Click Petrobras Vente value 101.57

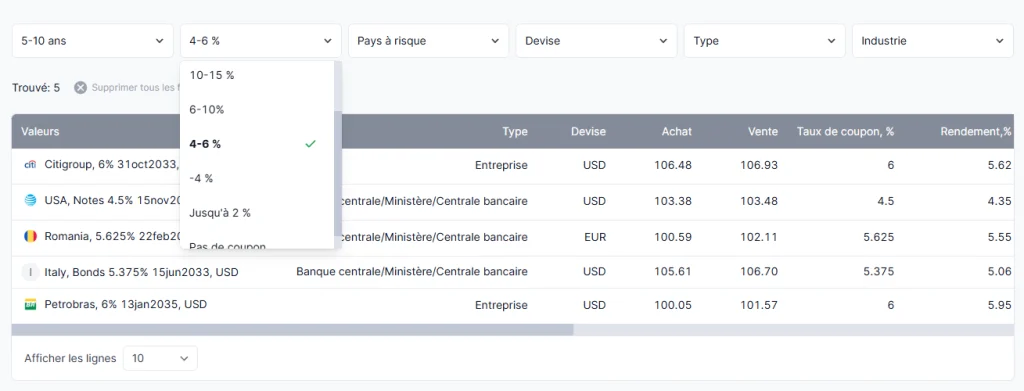[759, 305]
